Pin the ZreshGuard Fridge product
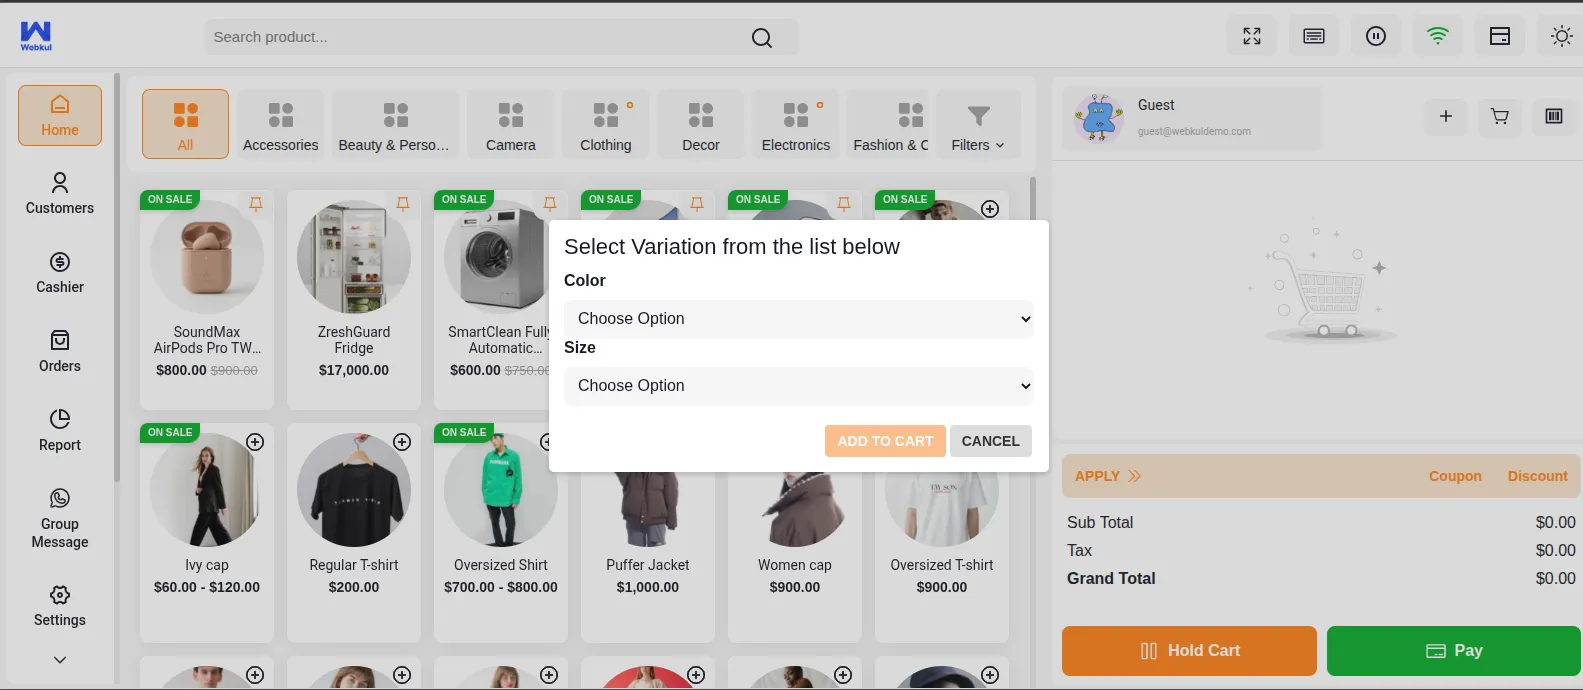Screen dimensions: 1583x690 [403, 204]
